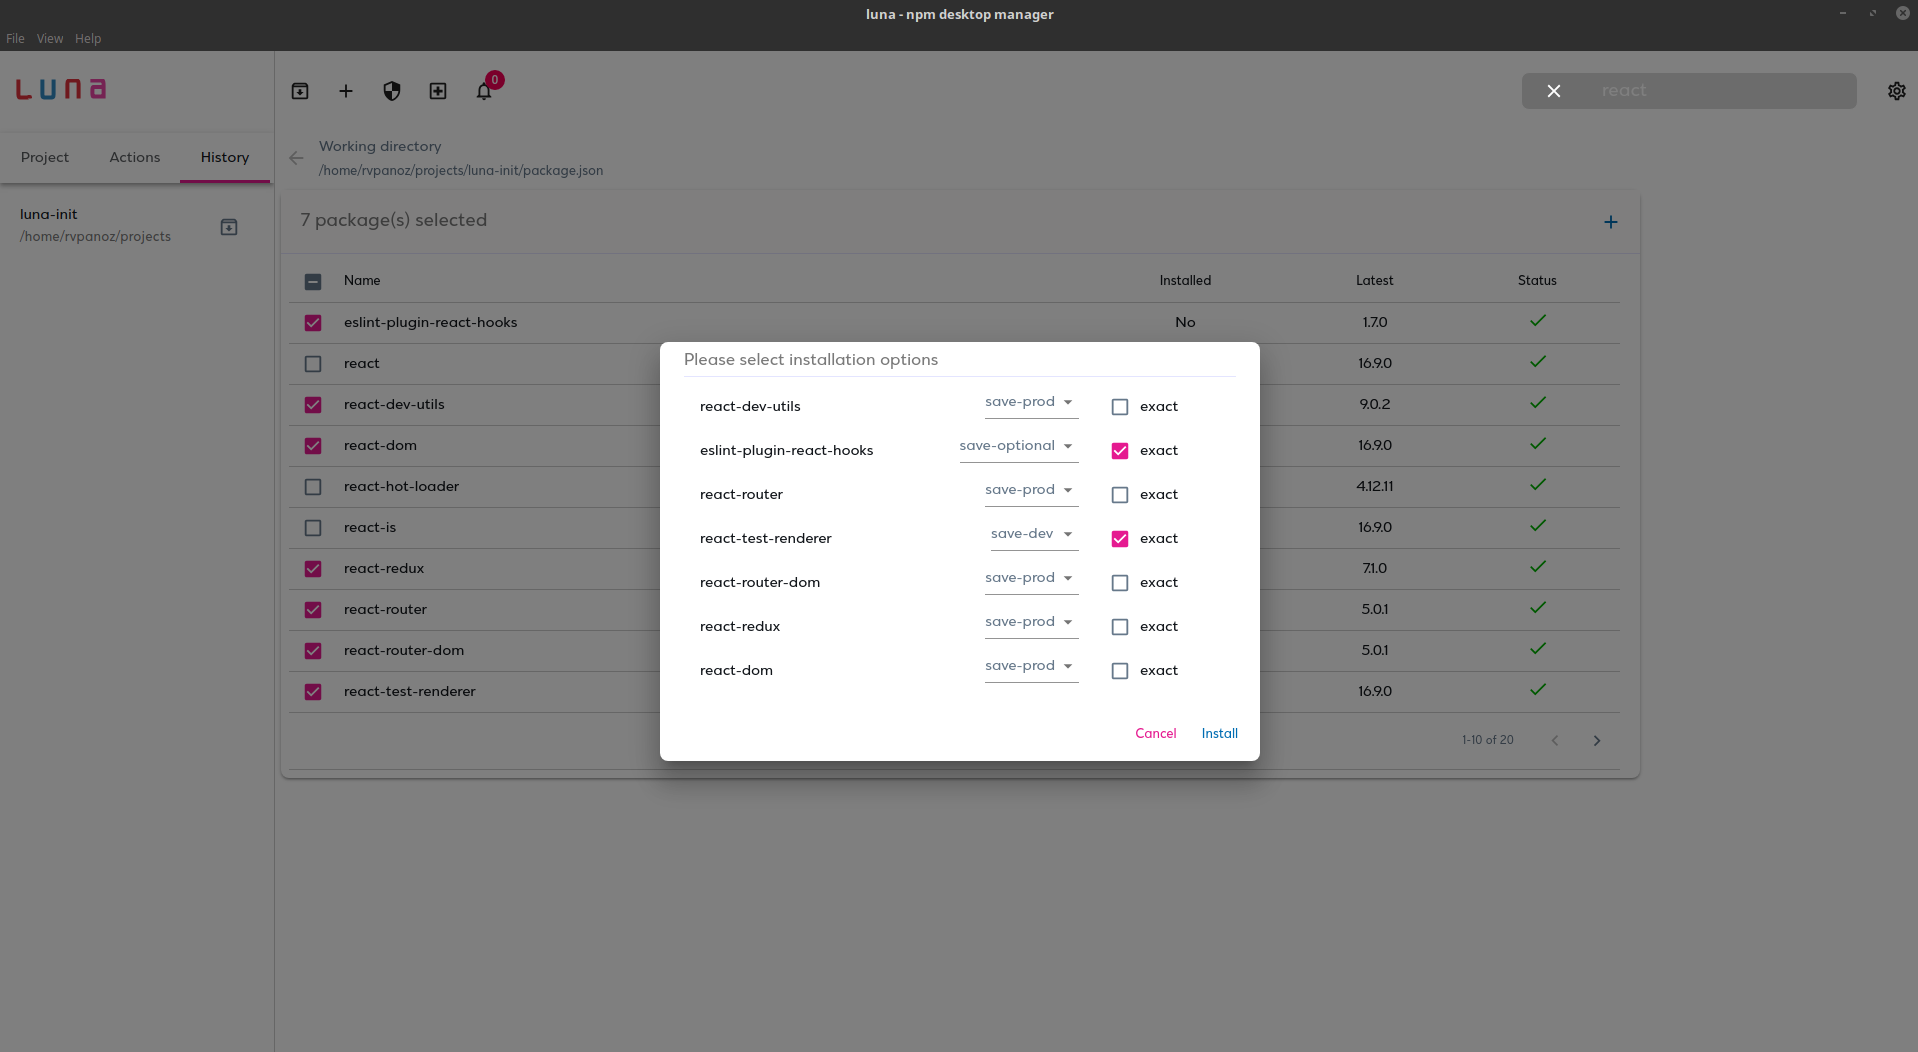Go to next page of packages

(1597, 741)
